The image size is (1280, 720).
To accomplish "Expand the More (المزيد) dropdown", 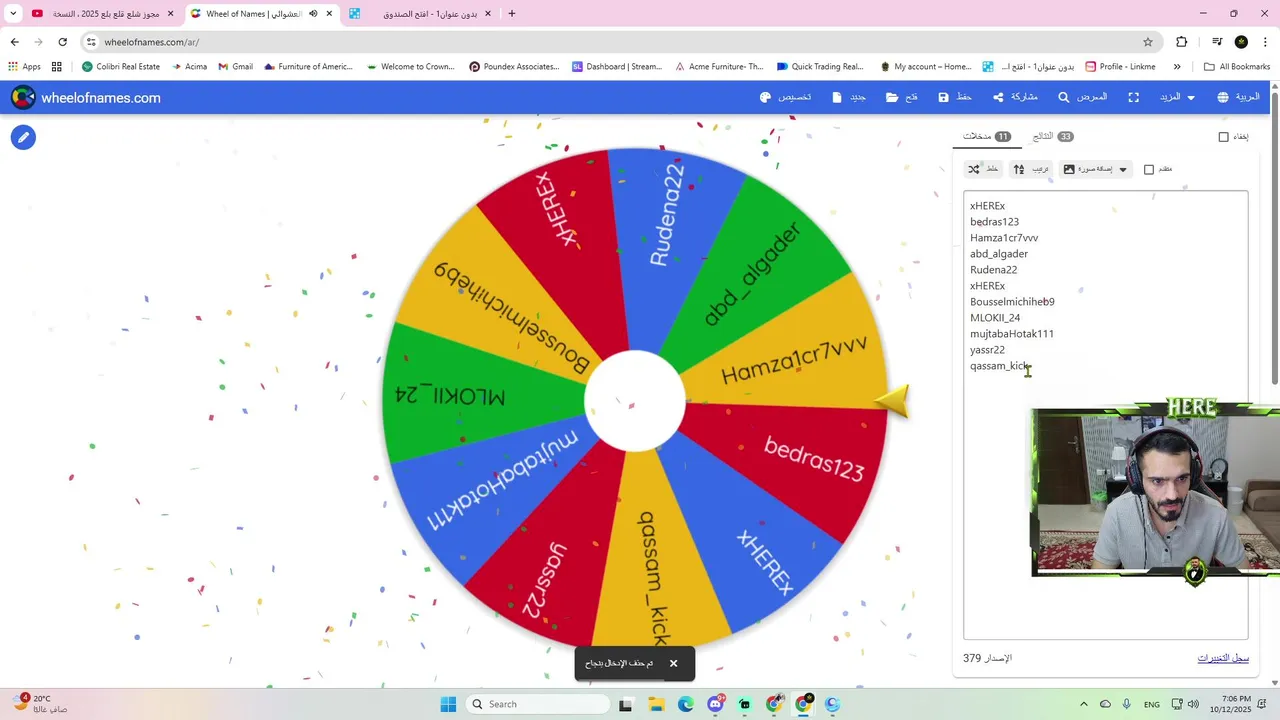I will [x=1176, y=97].
